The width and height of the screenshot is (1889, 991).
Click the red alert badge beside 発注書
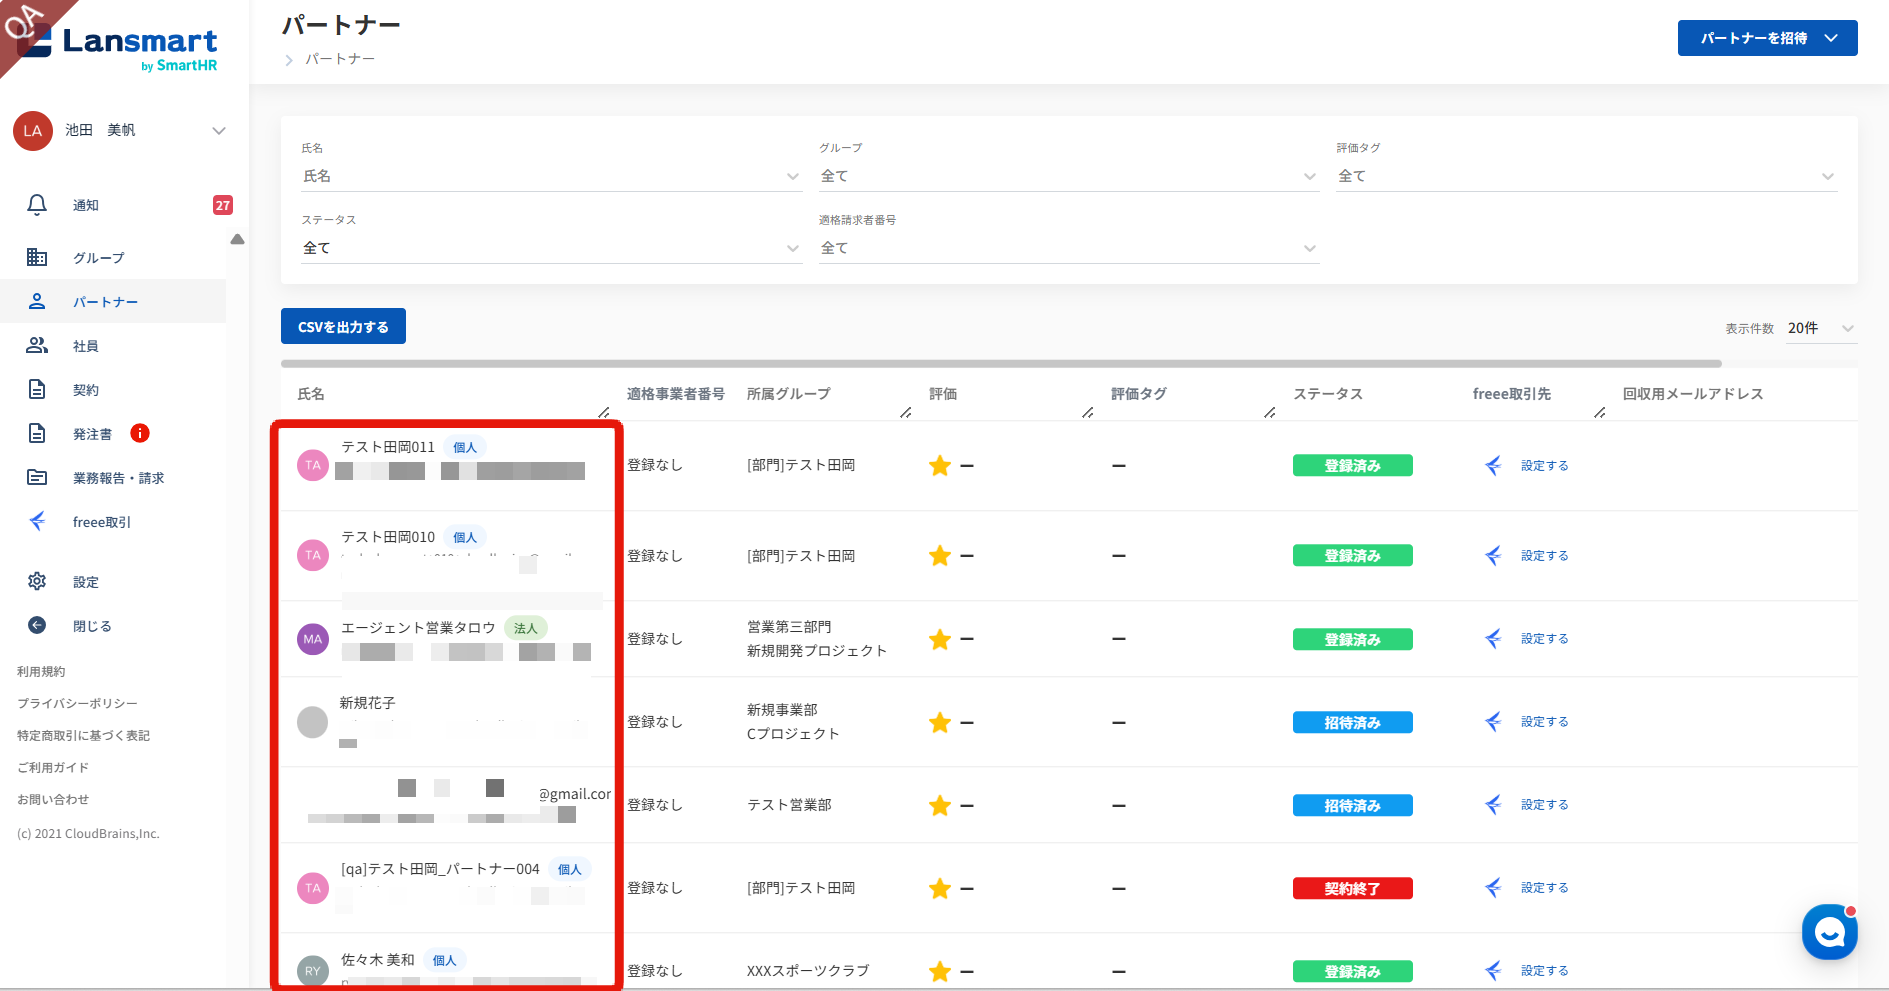pyautogui.click(x=140, y=433)
